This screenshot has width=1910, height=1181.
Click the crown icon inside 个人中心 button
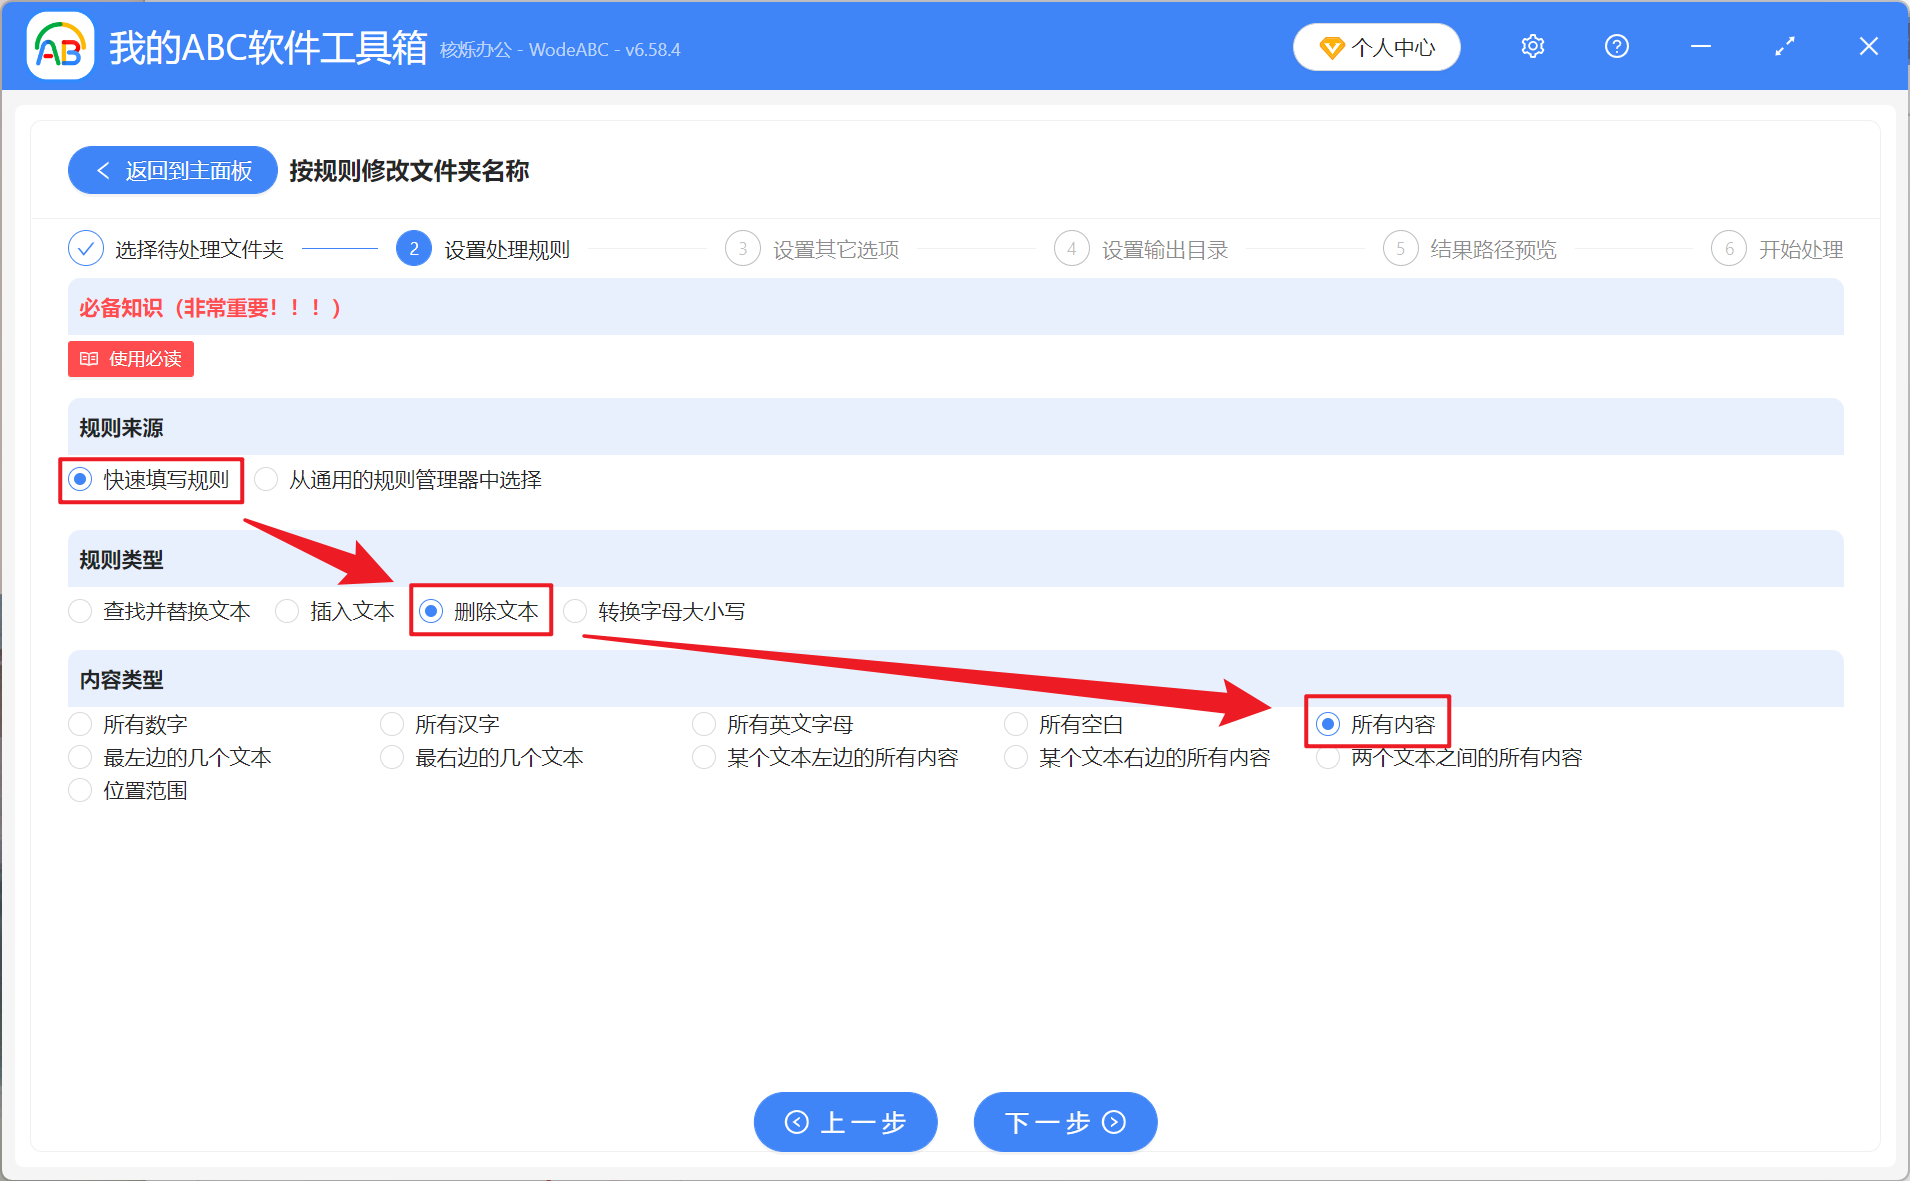[1330, 47]
